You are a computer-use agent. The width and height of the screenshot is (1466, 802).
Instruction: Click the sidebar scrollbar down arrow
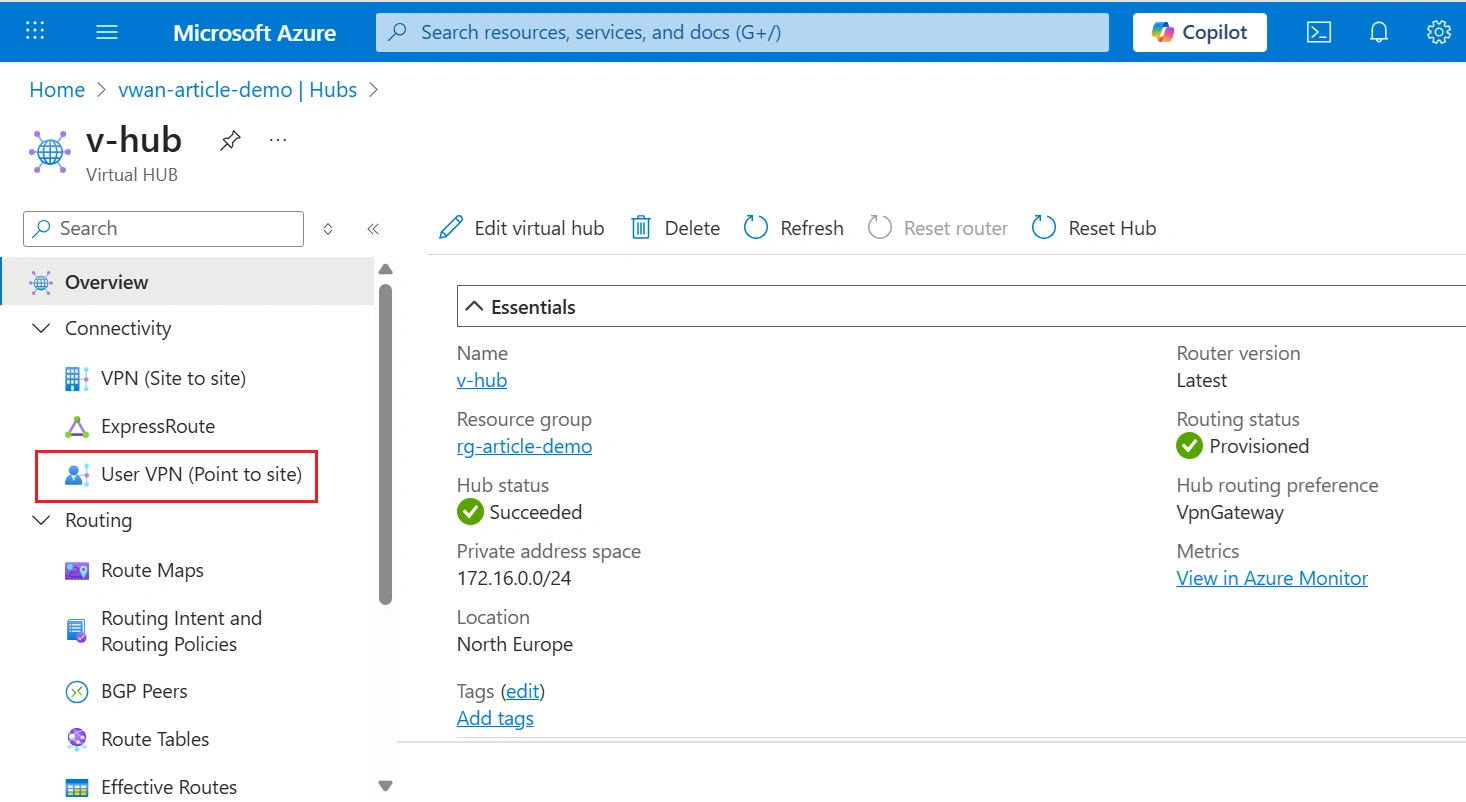pos(386,786)
